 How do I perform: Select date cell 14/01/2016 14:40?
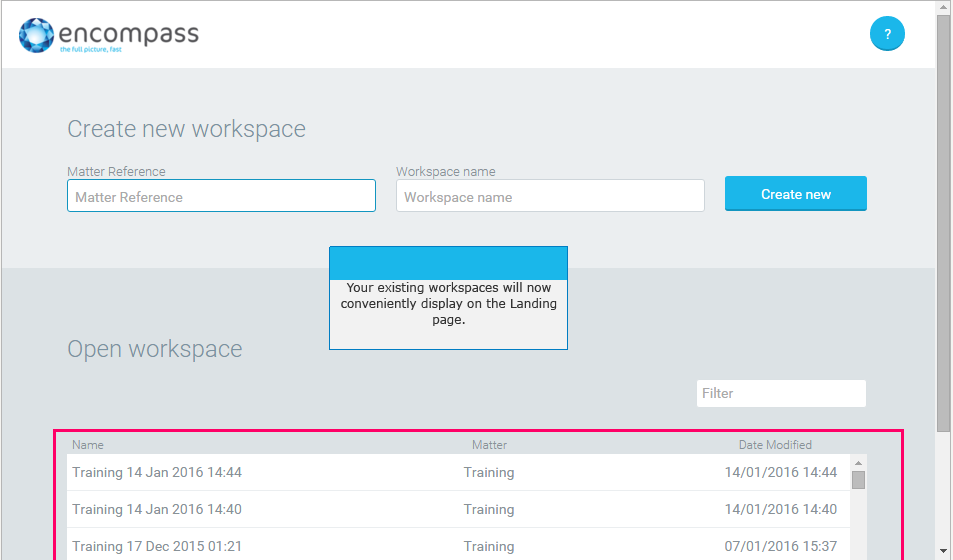coord(780,510)
